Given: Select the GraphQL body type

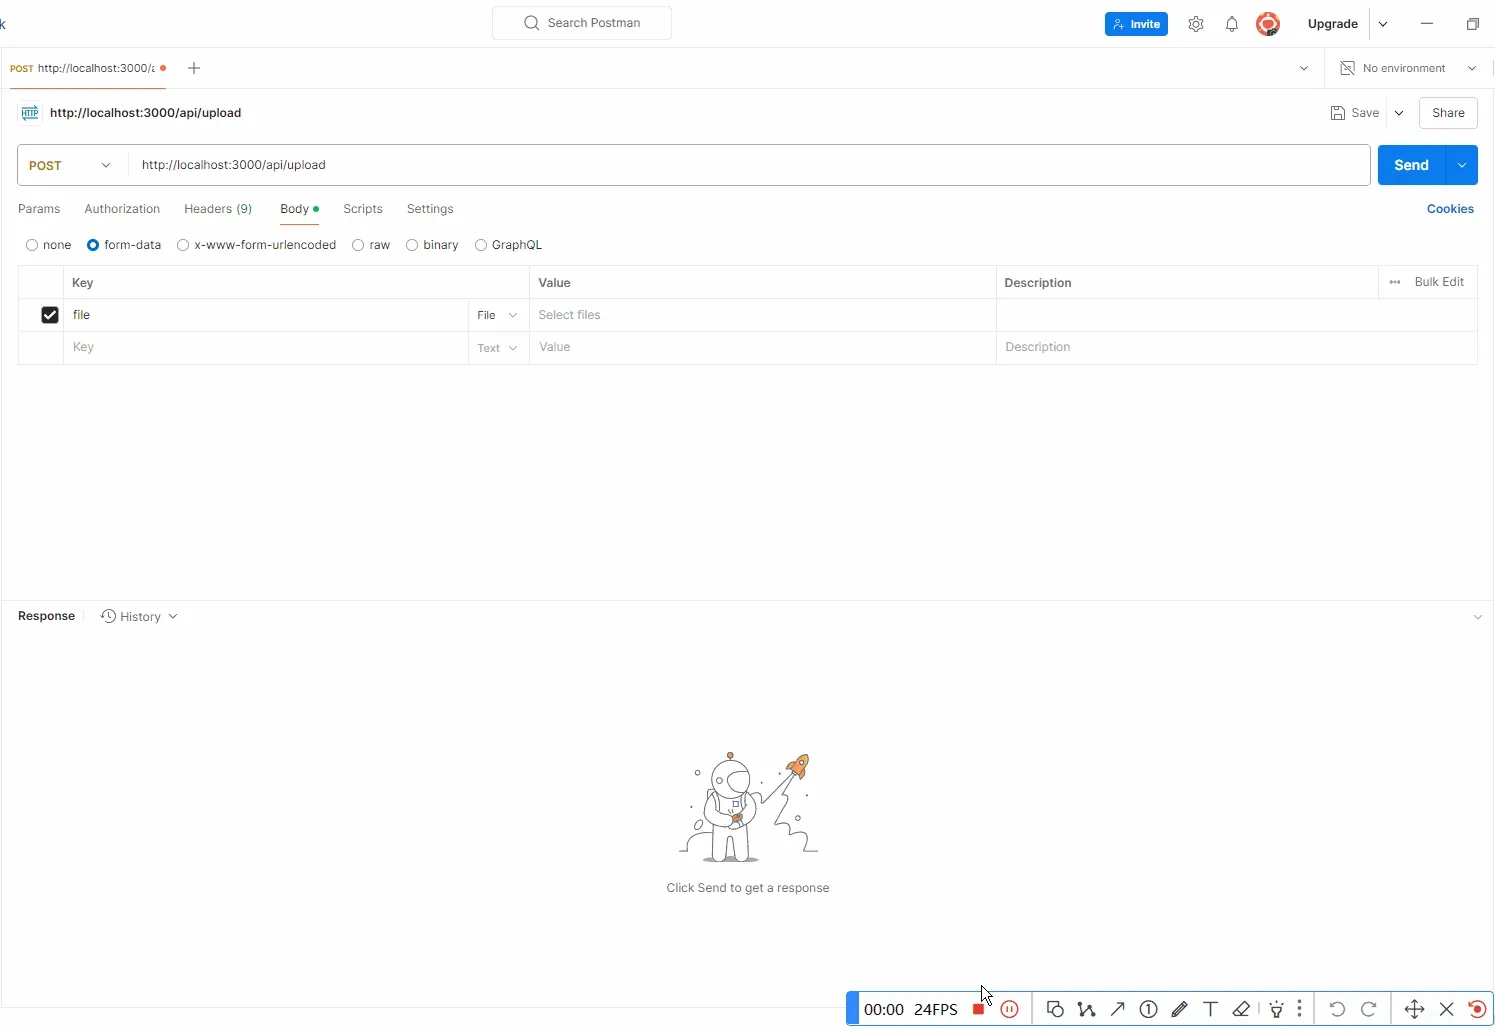Looking at the screenshot, I should click(x=481, y=245).
